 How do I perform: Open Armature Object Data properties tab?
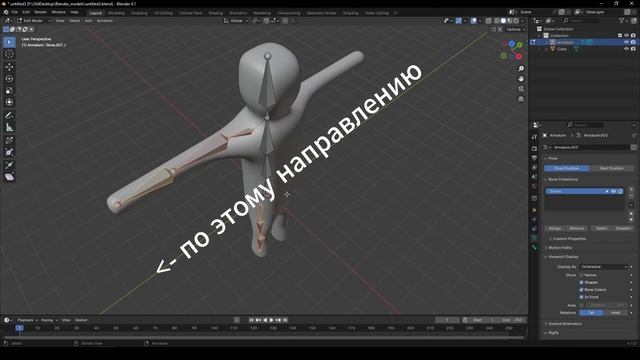(534, 238)
